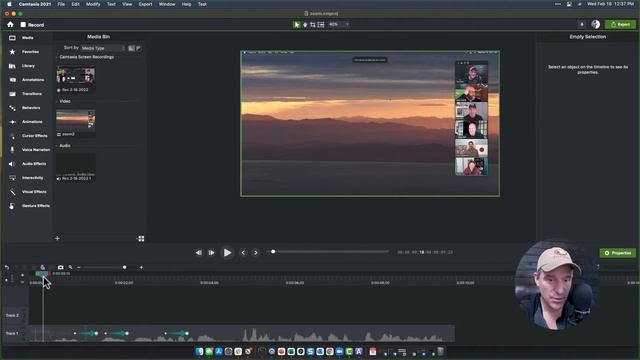Click the plus icon to import media
The width and height of the screenshot is (640, 360).
(57, 238)
